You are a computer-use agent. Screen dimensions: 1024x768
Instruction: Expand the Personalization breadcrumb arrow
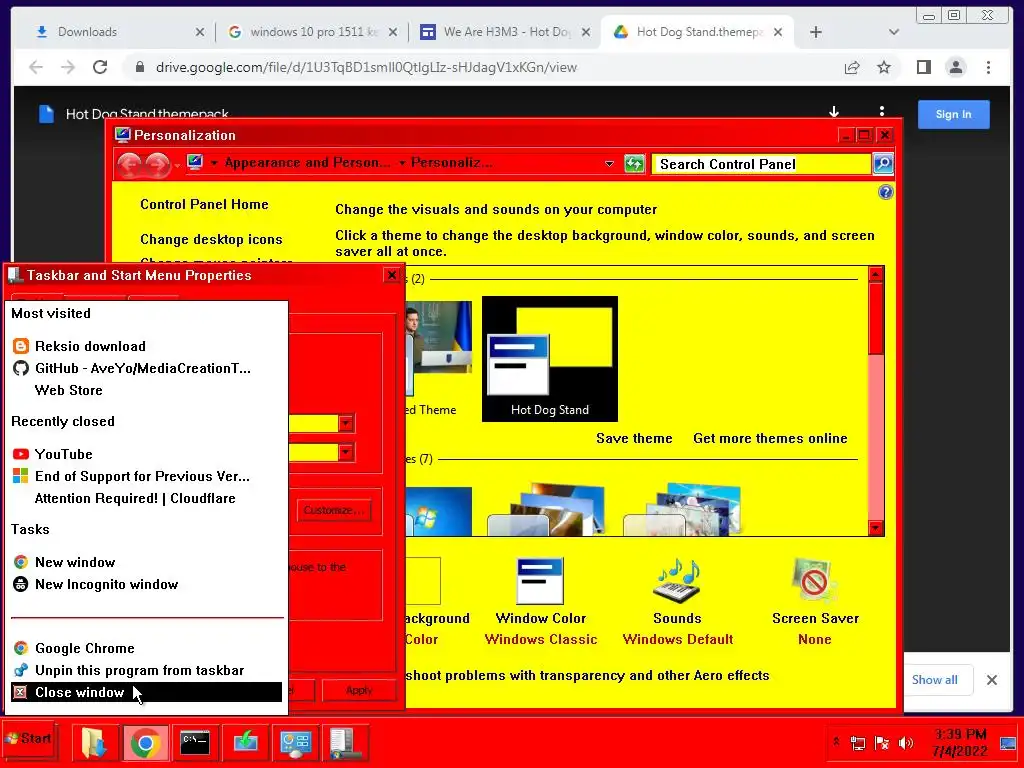pyautogui.click(x=402, y=163)
